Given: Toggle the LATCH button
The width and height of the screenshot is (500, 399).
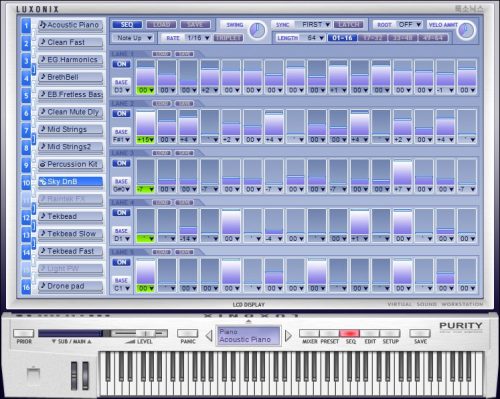Looking at the screenshot, I should (348, 25).
